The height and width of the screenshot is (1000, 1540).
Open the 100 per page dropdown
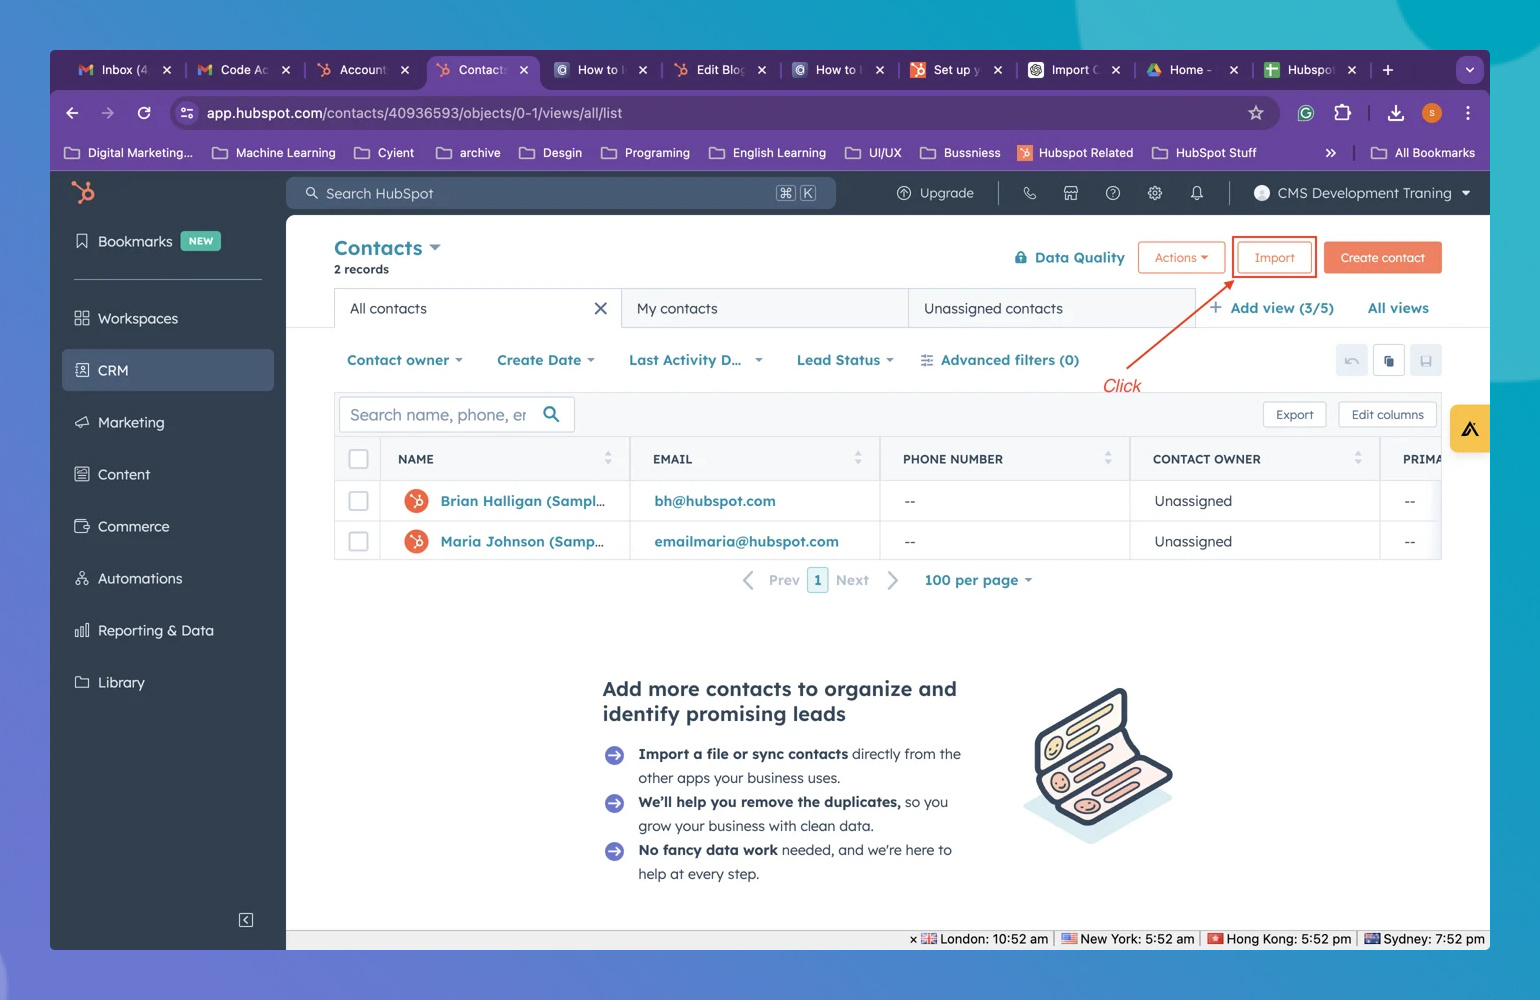[977, 580]
